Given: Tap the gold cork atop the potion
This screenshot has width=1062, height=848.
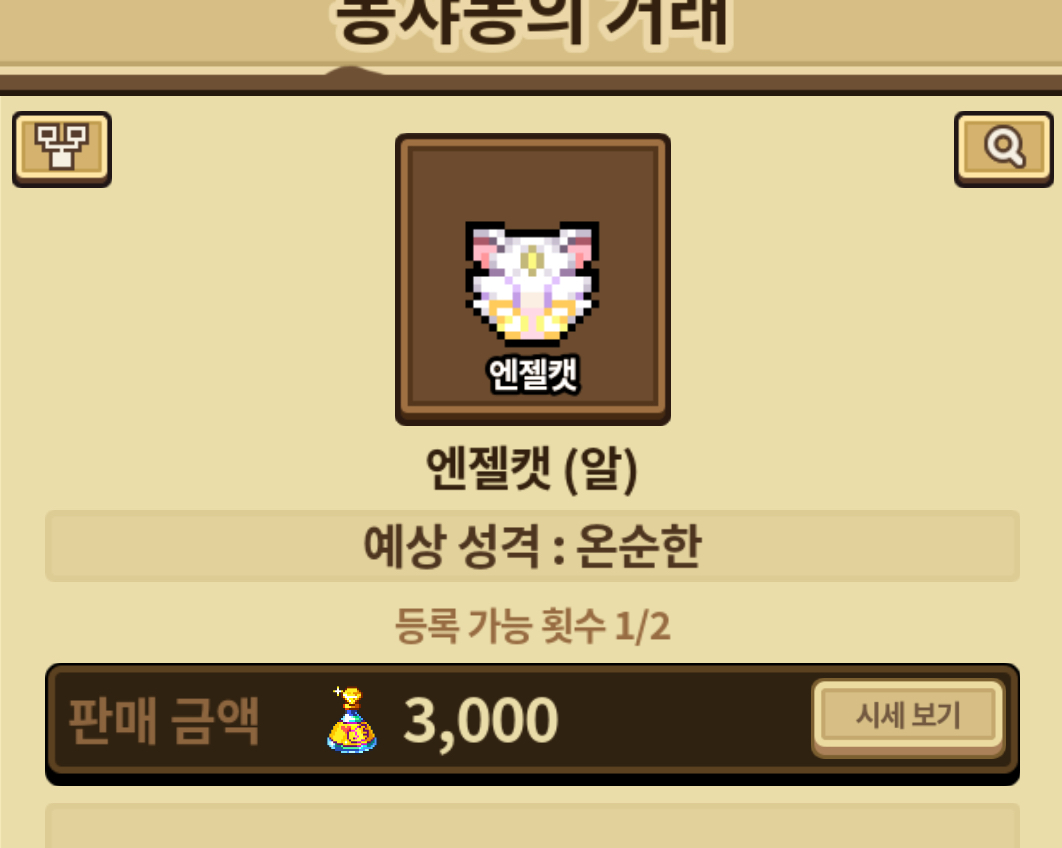Looking at the screenshot, I should [x=352, y=696].
